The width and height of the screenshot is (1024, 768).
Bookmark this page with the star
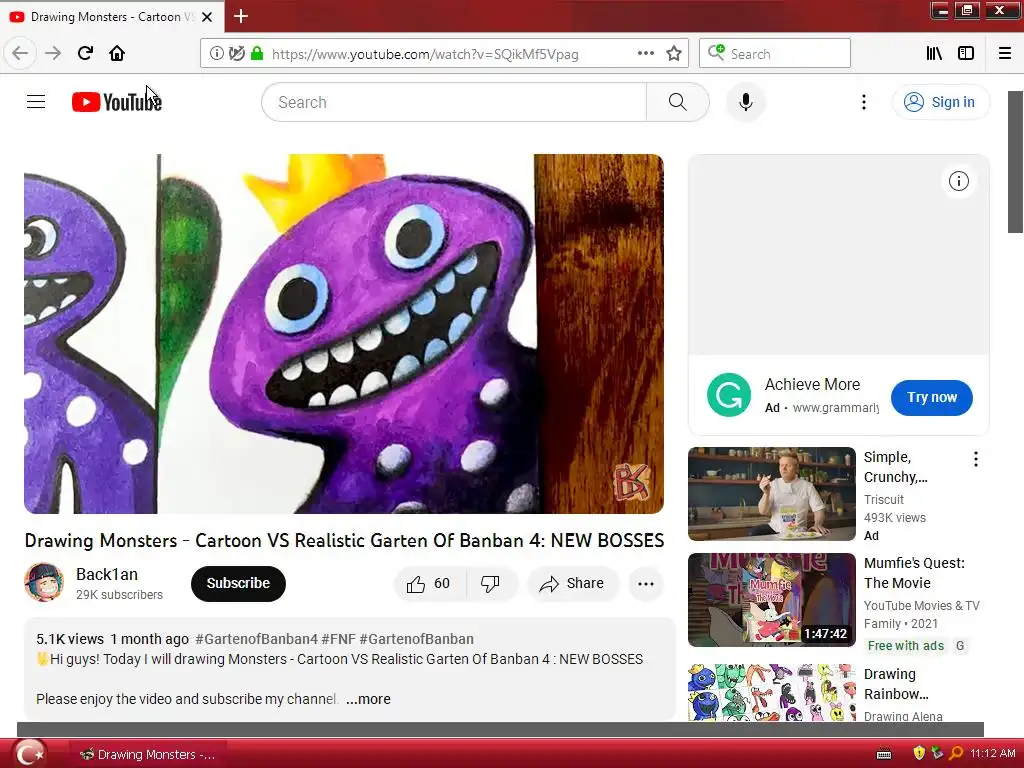pyautogui.click(x=674, y=54)
